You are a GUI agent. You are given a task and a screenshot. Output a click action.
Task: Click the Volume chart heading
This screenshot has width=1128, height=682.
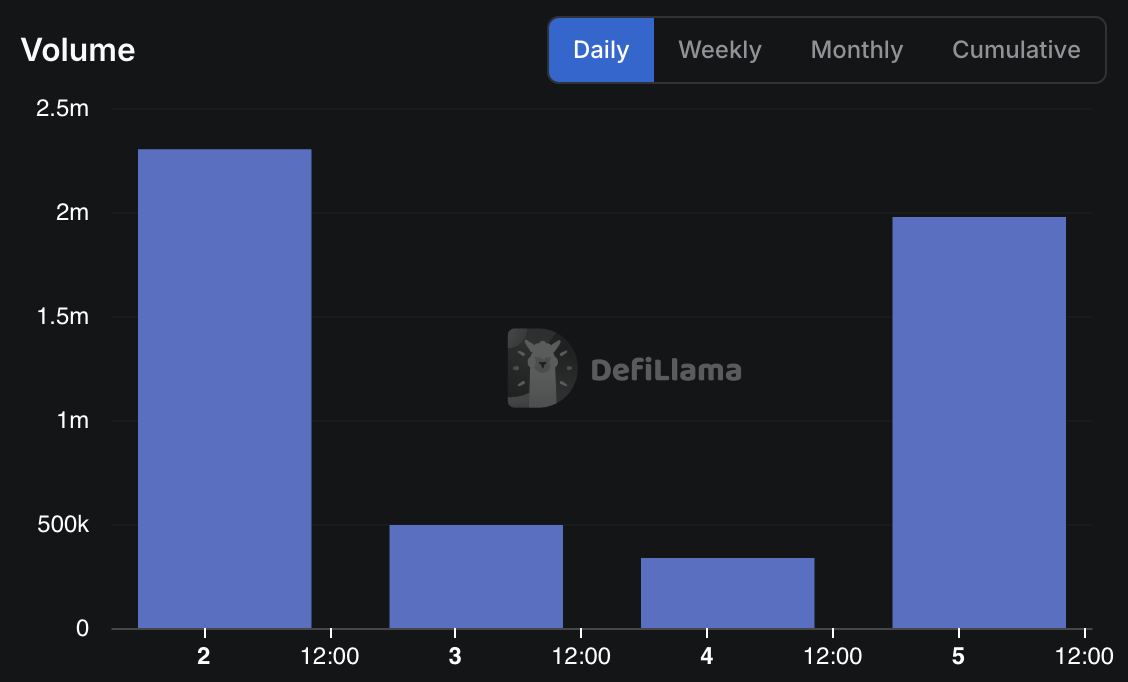click(x=78, y=50)
